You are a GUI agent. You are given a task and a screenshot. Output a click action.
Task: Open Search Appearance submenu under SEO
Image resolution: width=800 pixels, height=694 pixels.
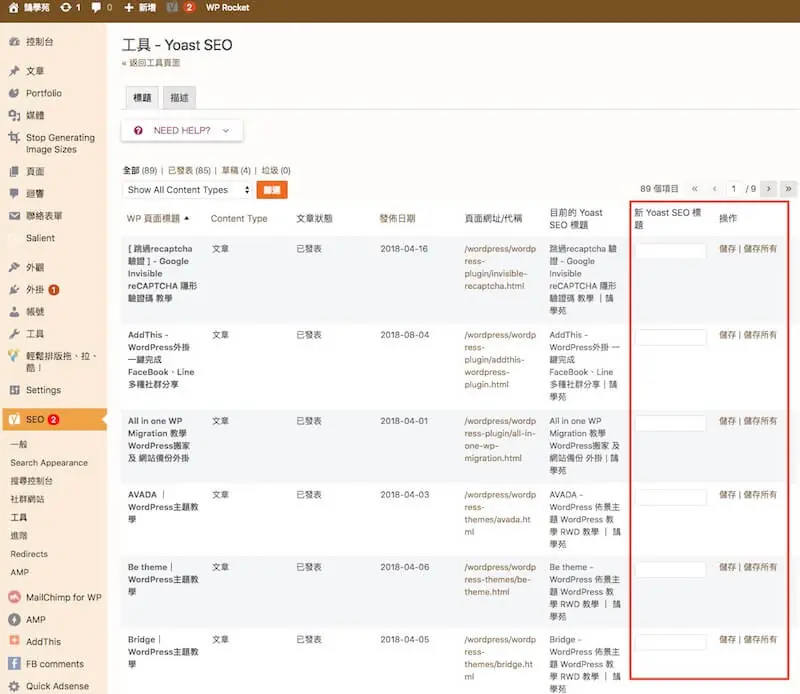[49, 463]
